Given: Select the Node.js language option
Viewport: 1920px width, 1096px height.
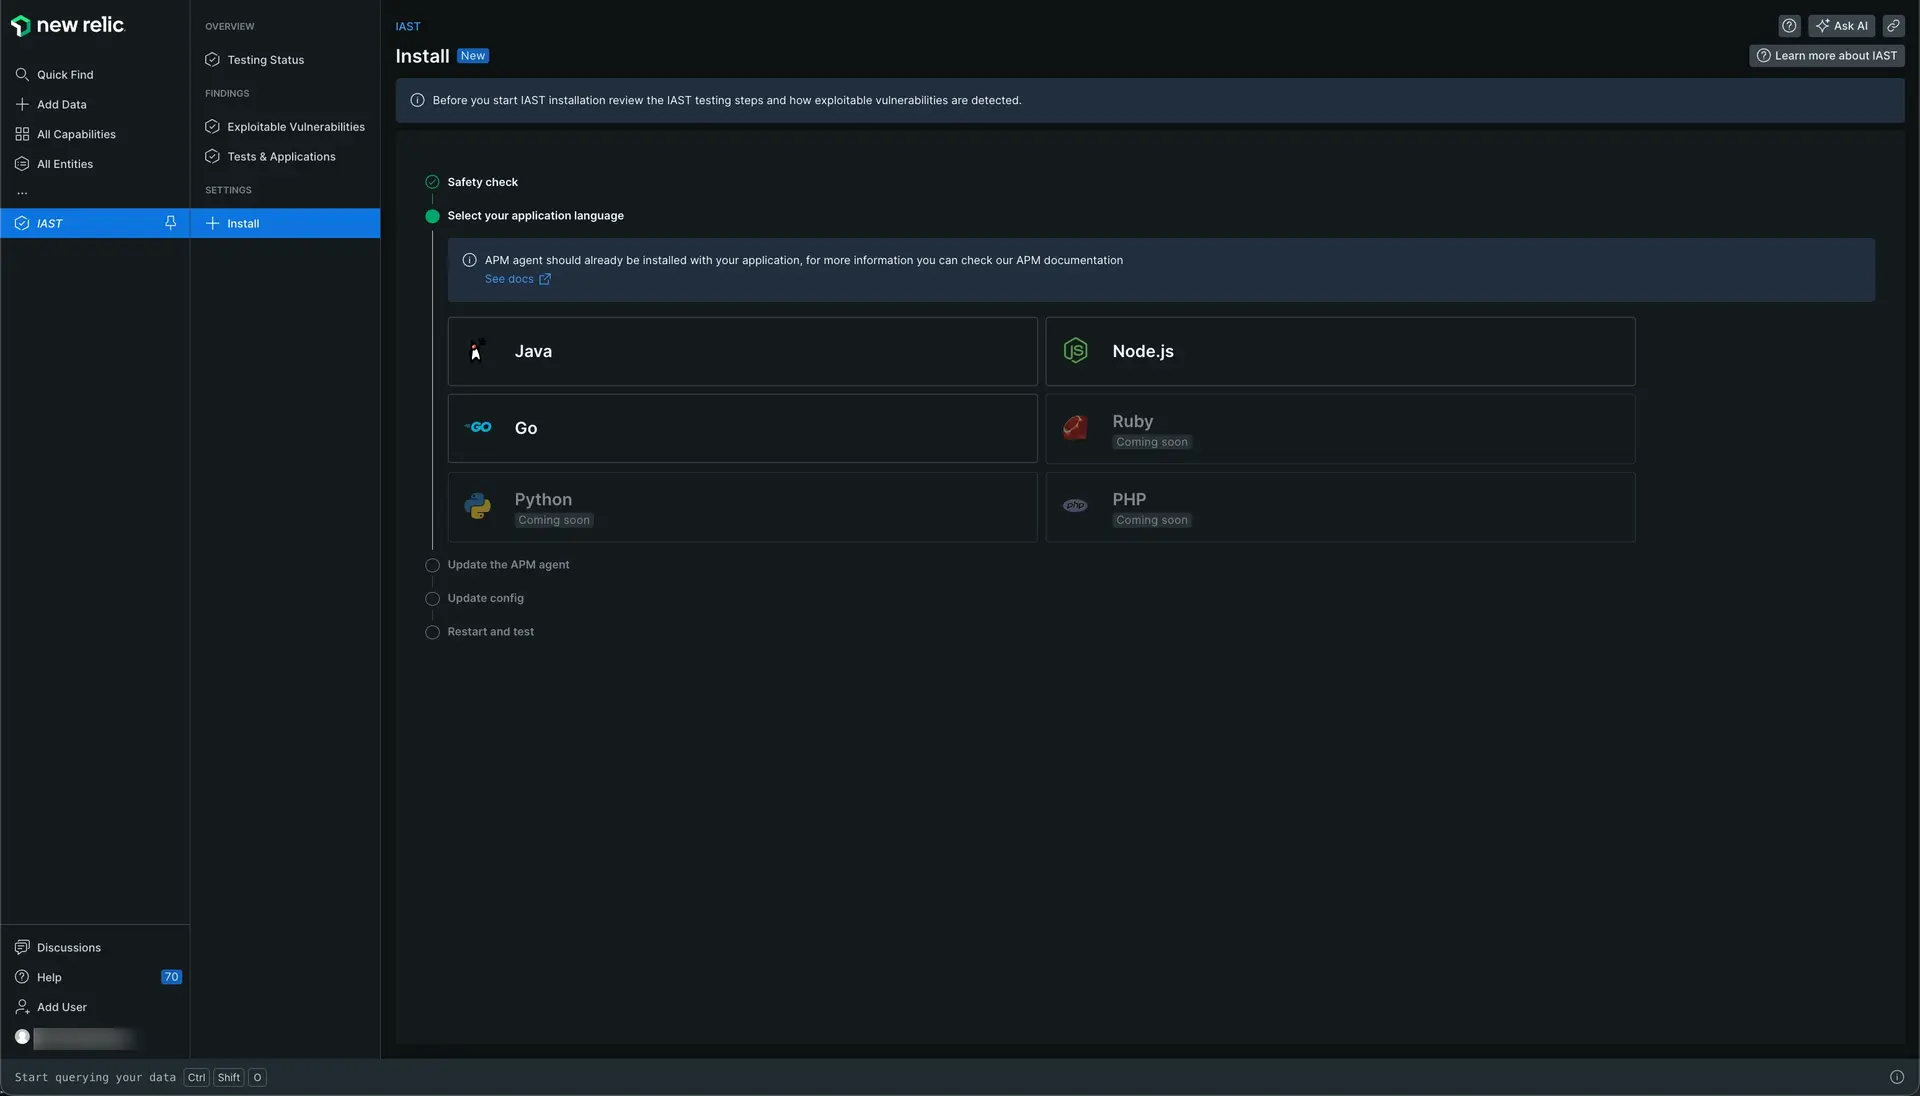Looking at the screenshot, I should [1340, 351].
